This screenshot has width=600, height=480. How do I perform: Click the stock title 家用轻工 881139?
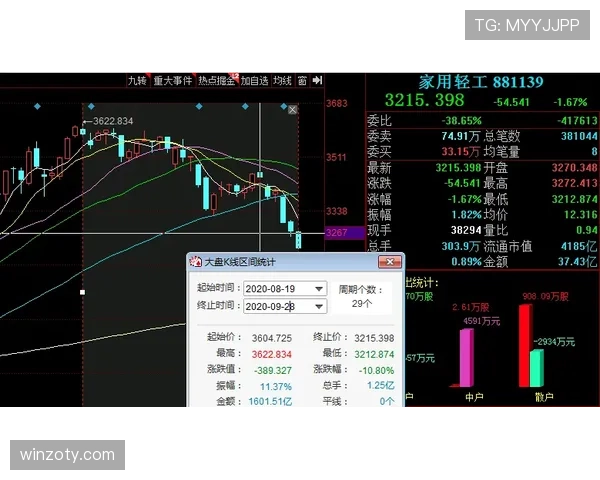(x=481, y=82)
